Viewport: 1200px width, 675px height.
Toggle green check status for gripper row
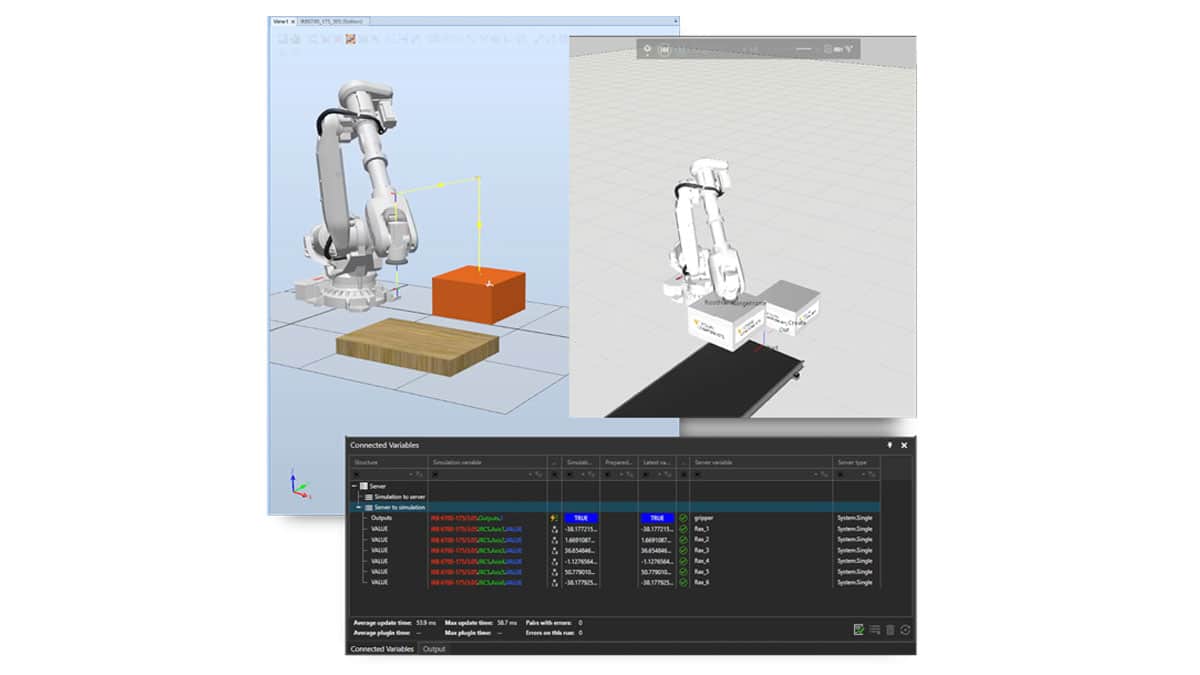coord(683,518)
